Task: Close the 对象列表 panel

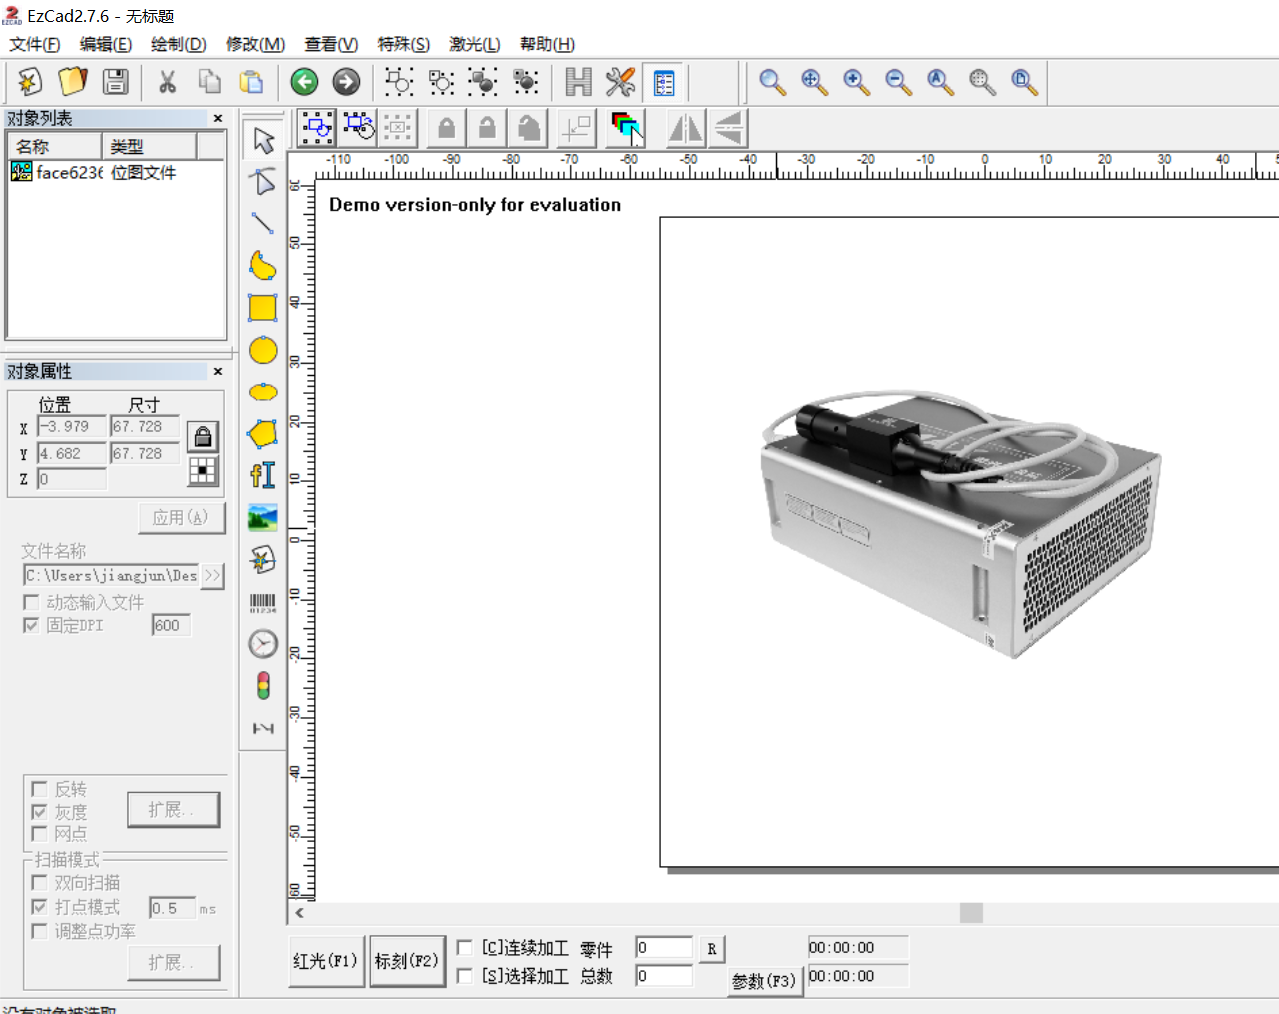Action: pos(218,118)
